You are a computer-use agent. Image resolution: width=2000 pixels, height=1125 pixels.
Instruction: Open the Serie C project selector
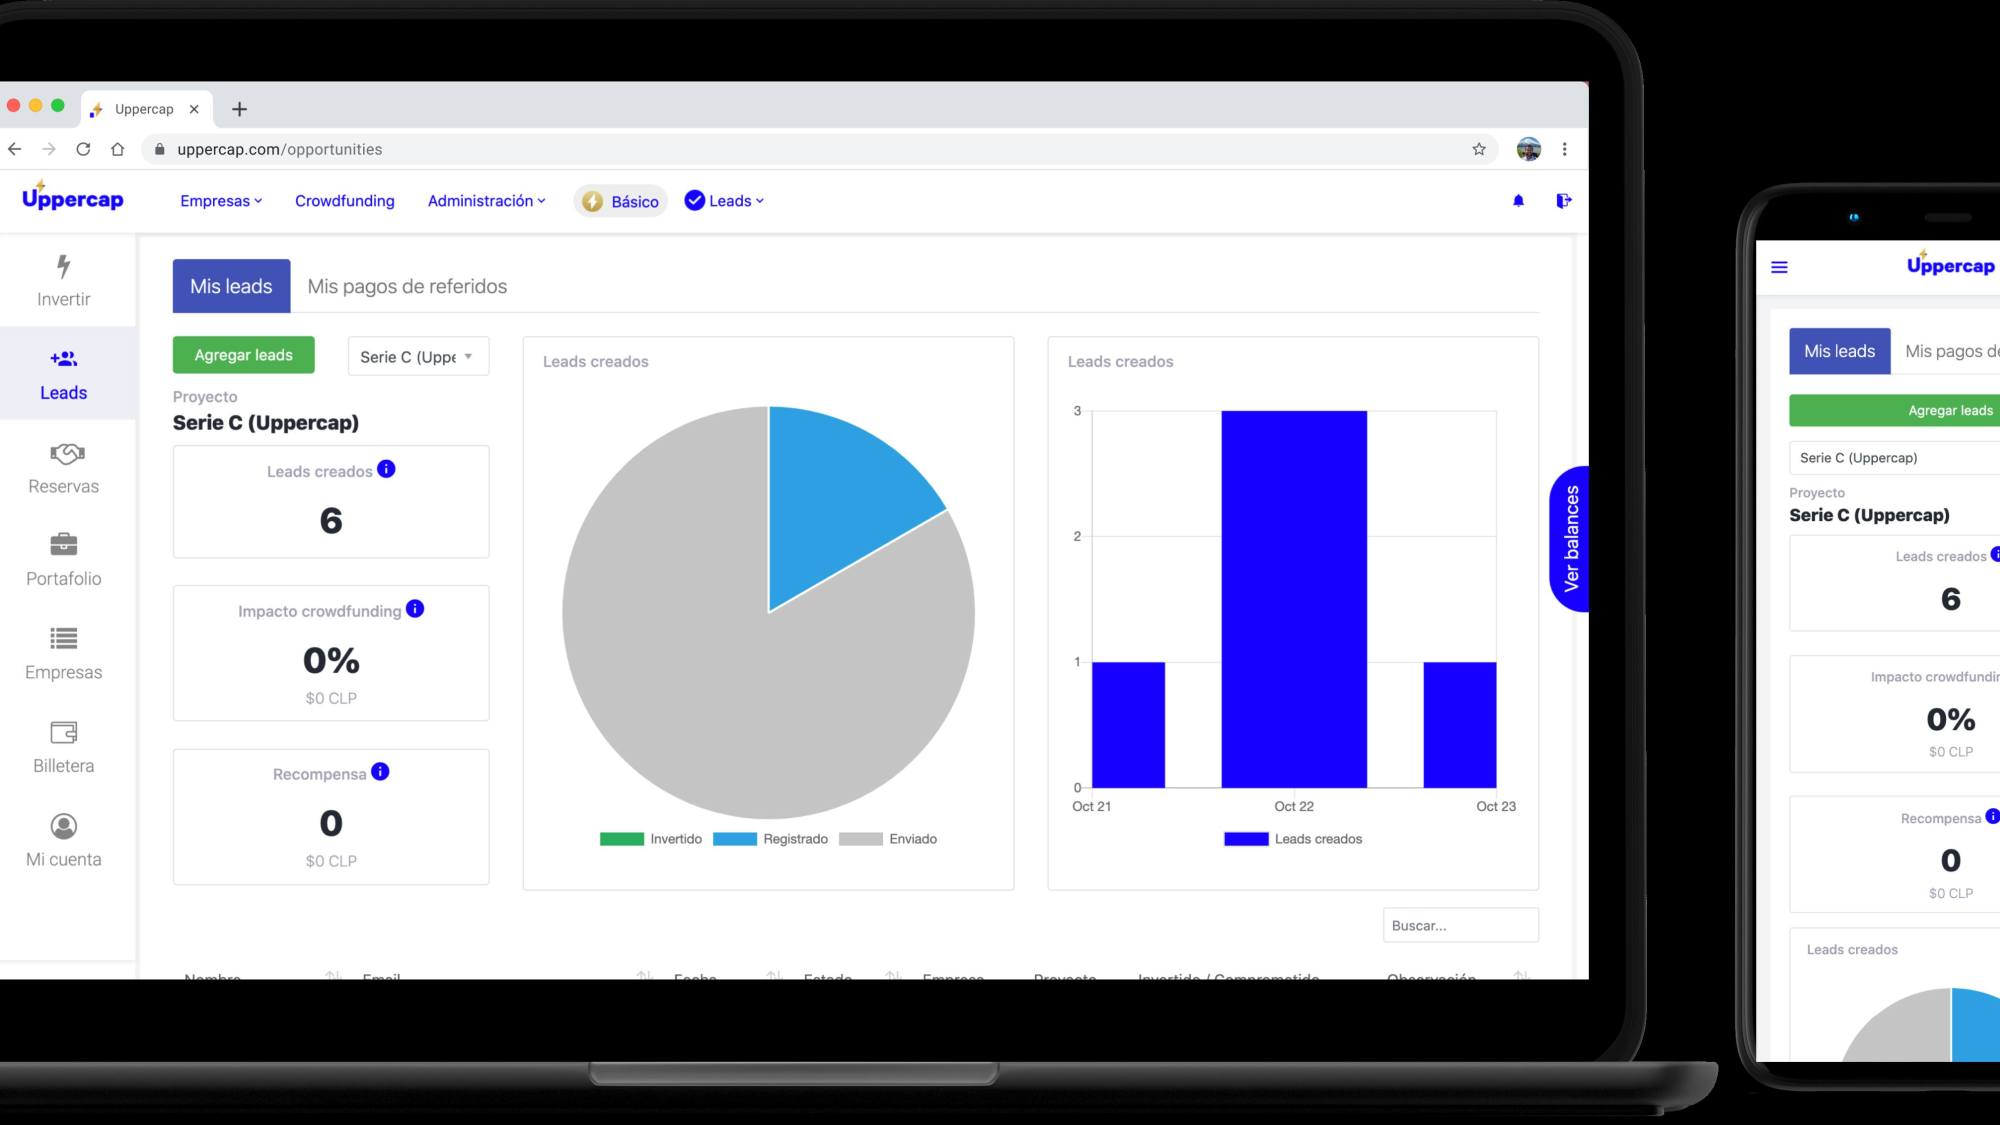tap(418, 356)
